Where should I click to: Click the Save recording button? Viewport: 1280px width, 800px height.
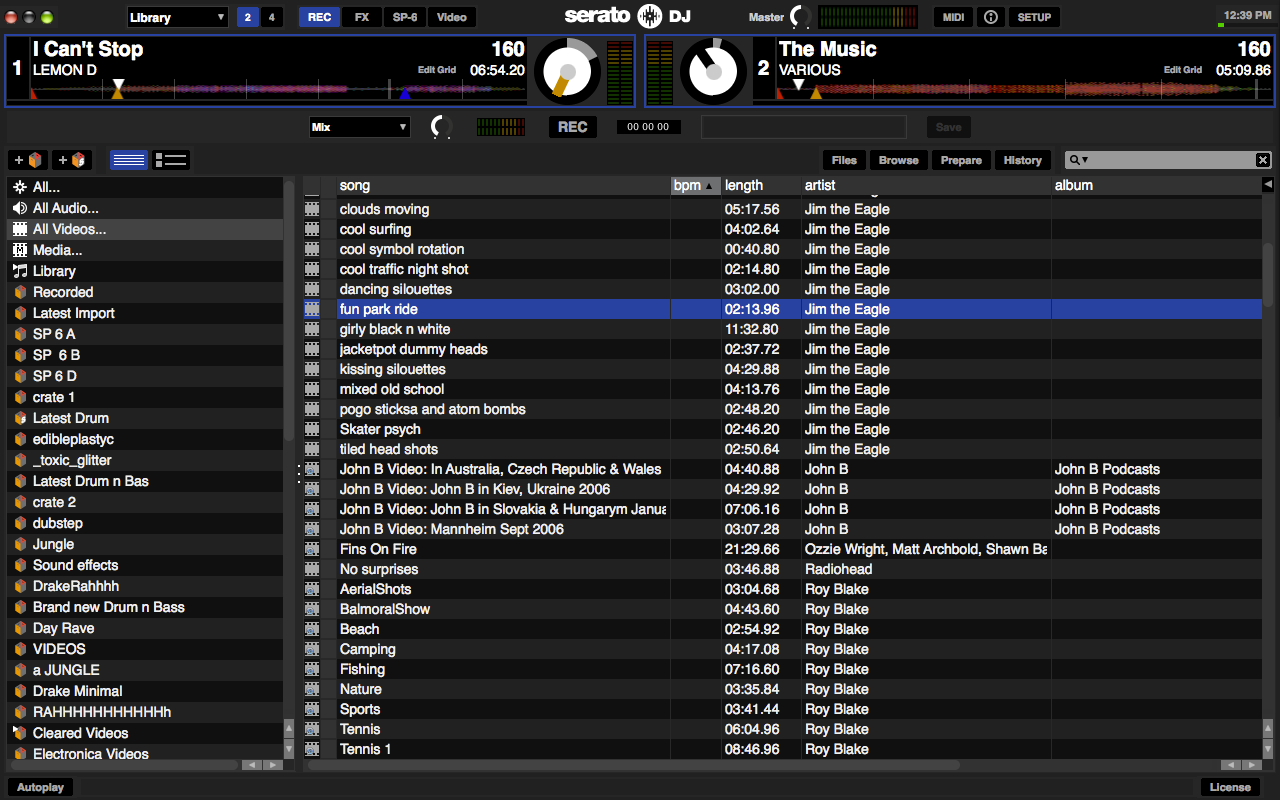[948, 127]
